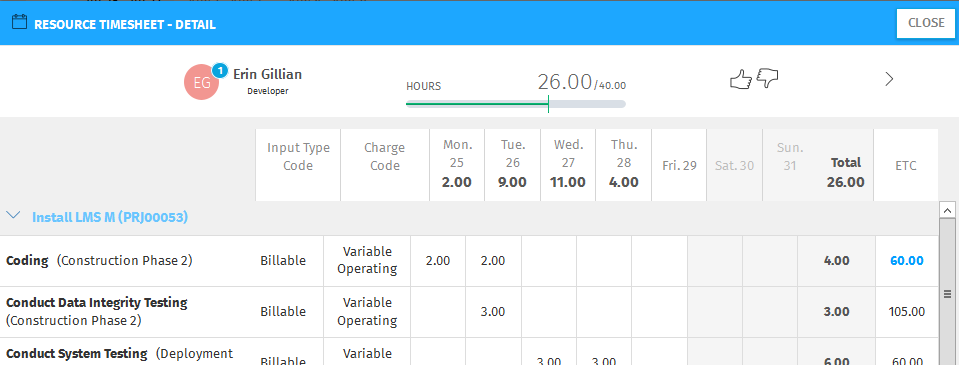Select the Sun. 31 column header
Viewport: 959px width, 368px height.
pos(790,165)
